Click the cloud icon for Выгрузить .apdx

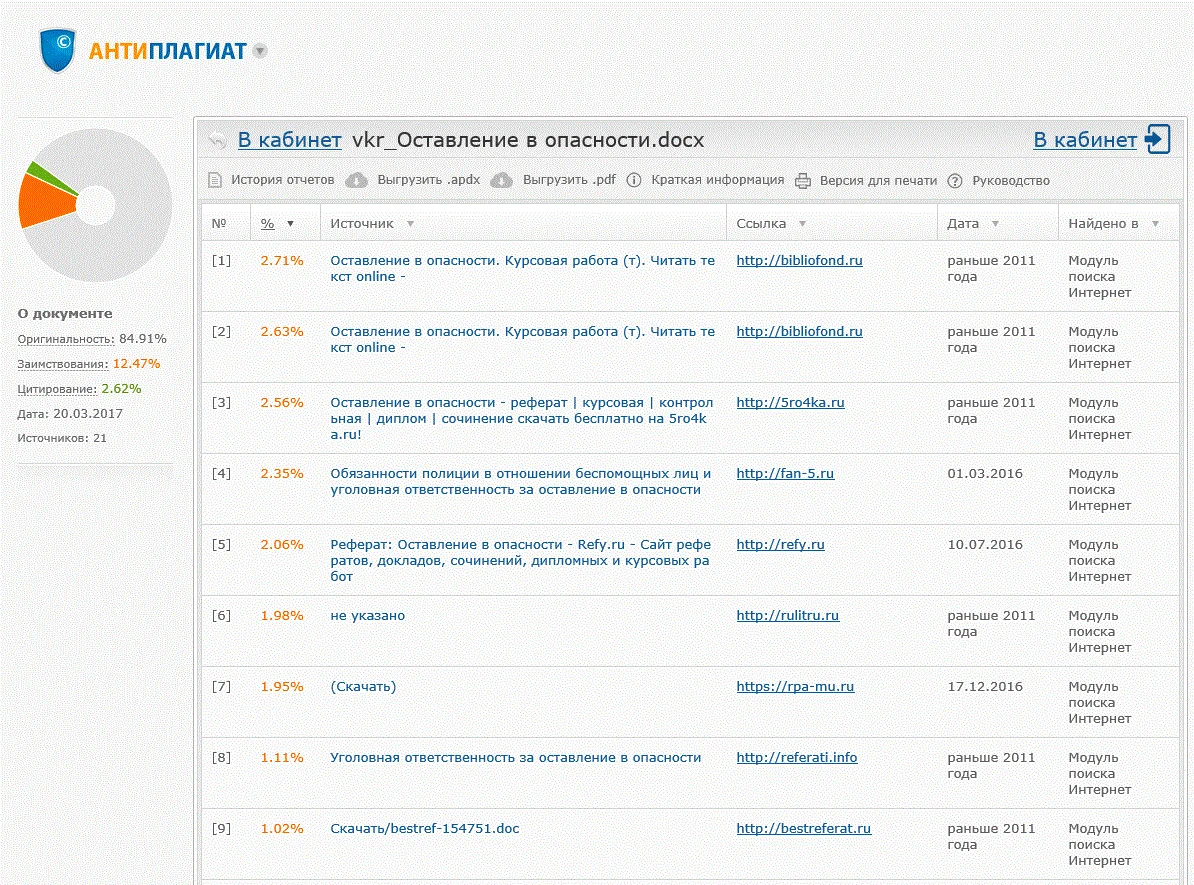[x=357, y=181]
